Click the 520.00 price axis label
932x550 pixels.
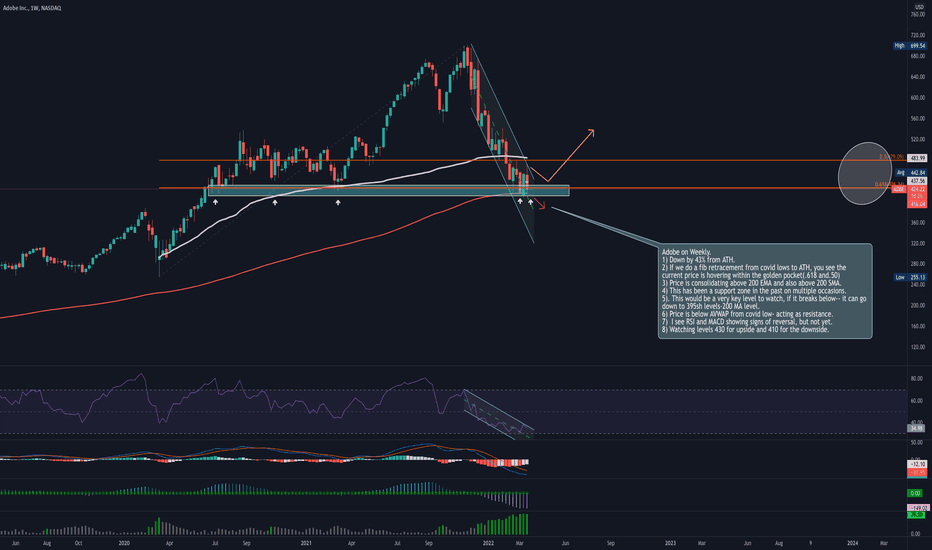(918, 139)
